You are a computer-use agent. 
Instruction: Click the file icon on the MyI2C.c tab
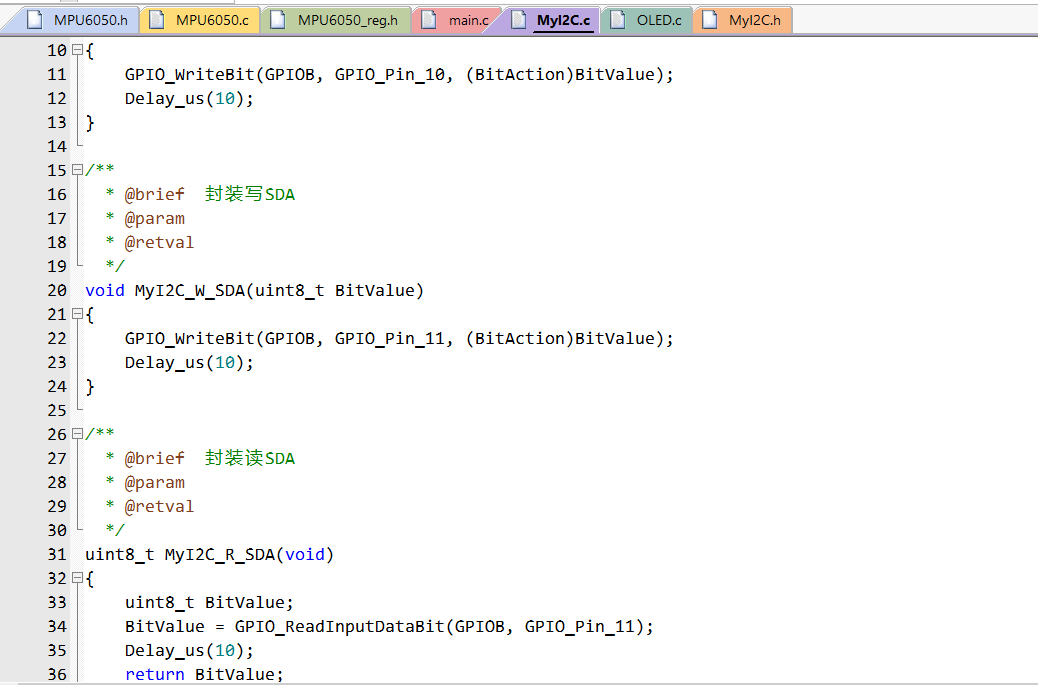coord(518,20)
